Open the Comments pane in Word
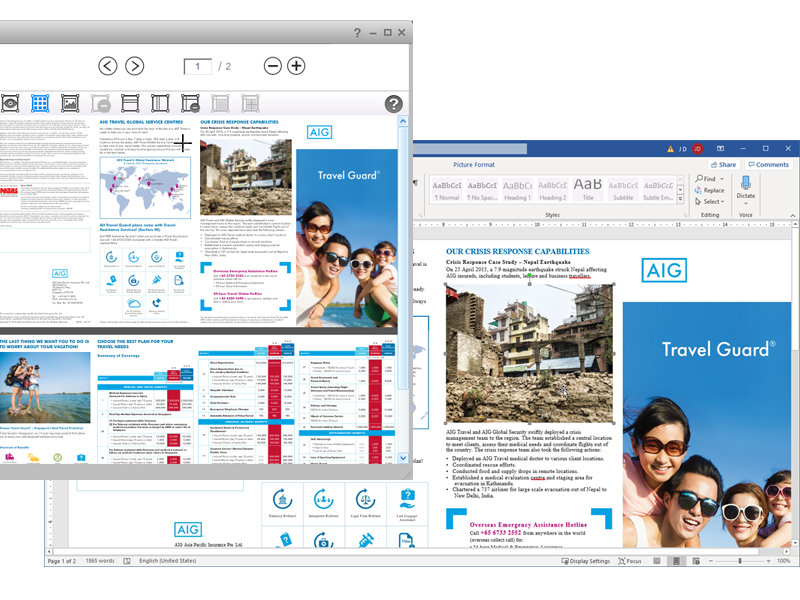Image resolution: width=800 pixels, height=600 pixels. click(x=768, y=165)
